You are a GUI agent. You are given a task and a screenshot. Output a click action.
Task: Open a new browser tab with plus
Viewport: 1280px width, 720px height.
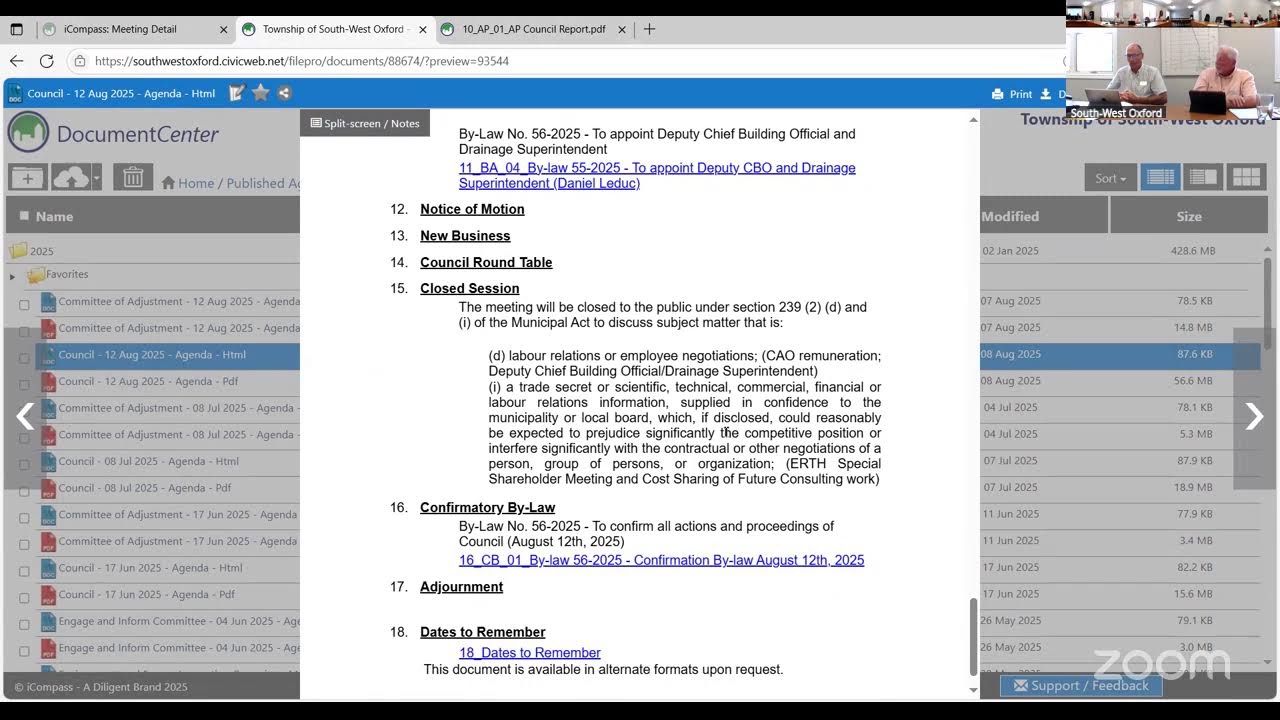[649, 29]
